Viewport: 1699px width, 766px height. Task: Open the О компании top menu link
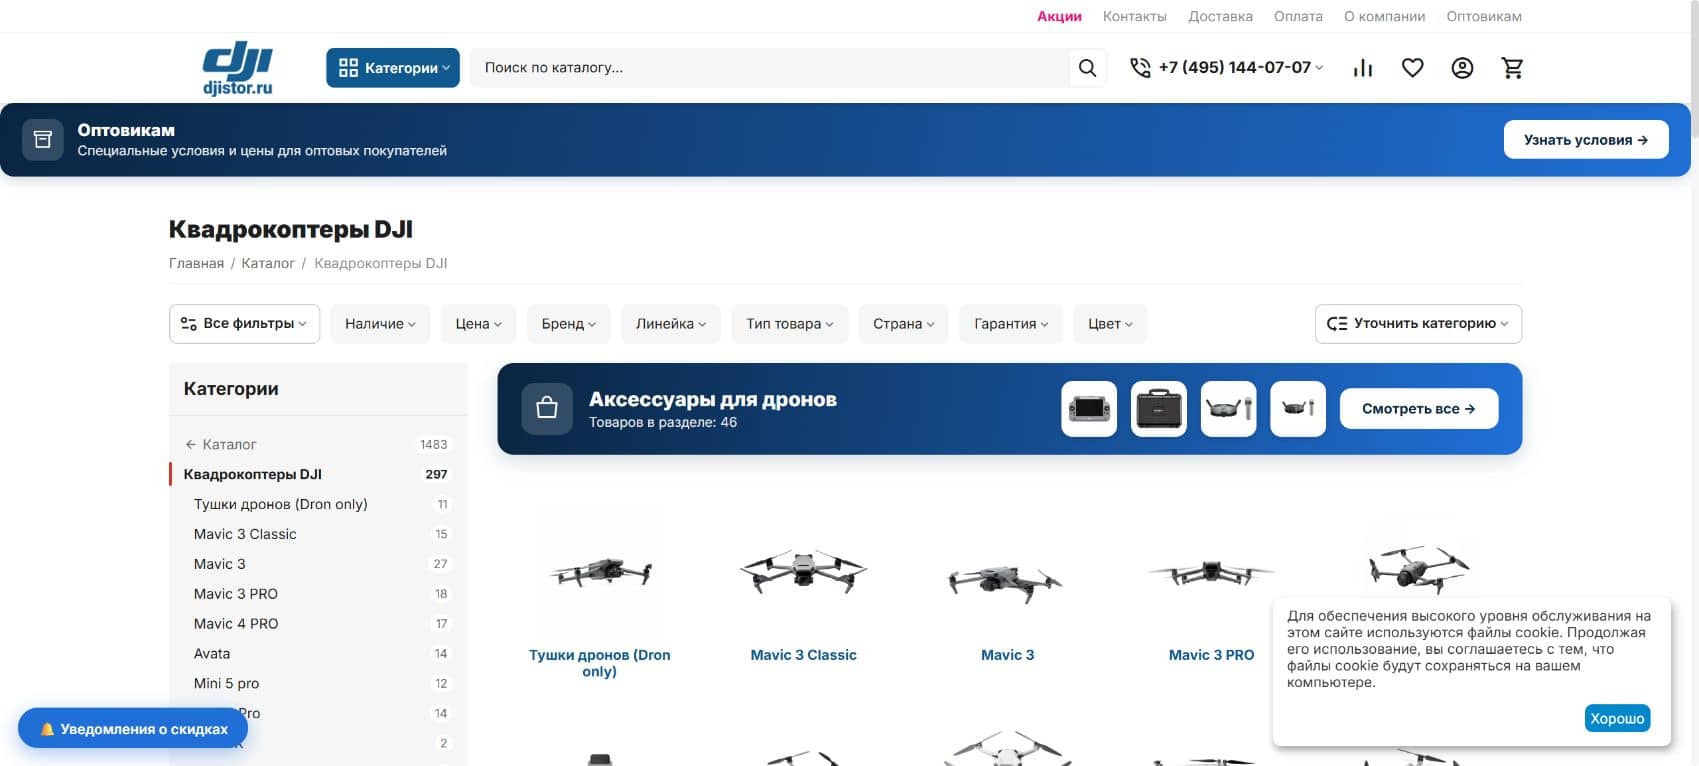click(x=1384, y=16)
